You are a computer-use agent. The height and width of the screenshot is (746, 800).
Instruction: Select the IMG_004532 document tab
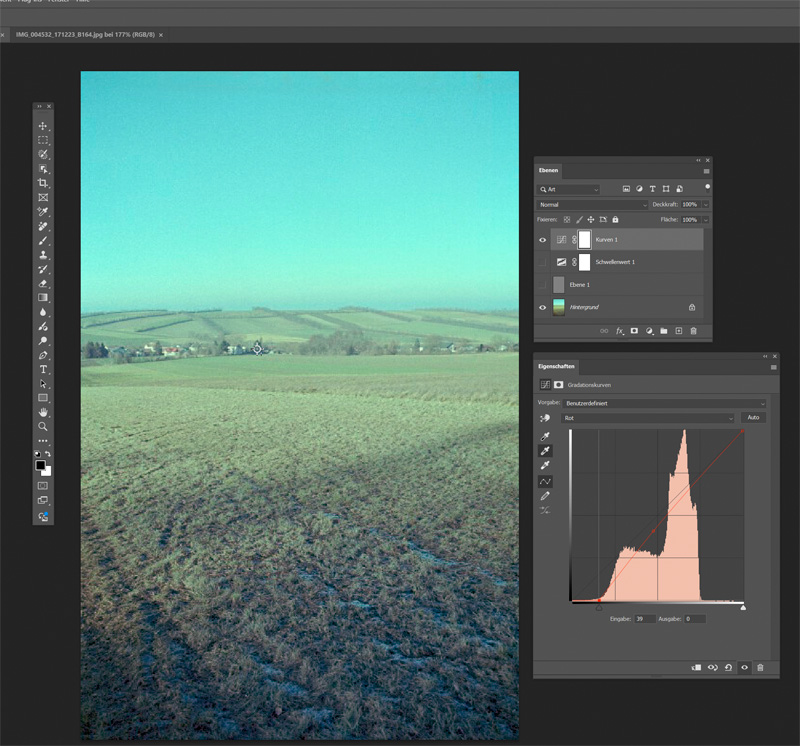[x=85, y=35]
